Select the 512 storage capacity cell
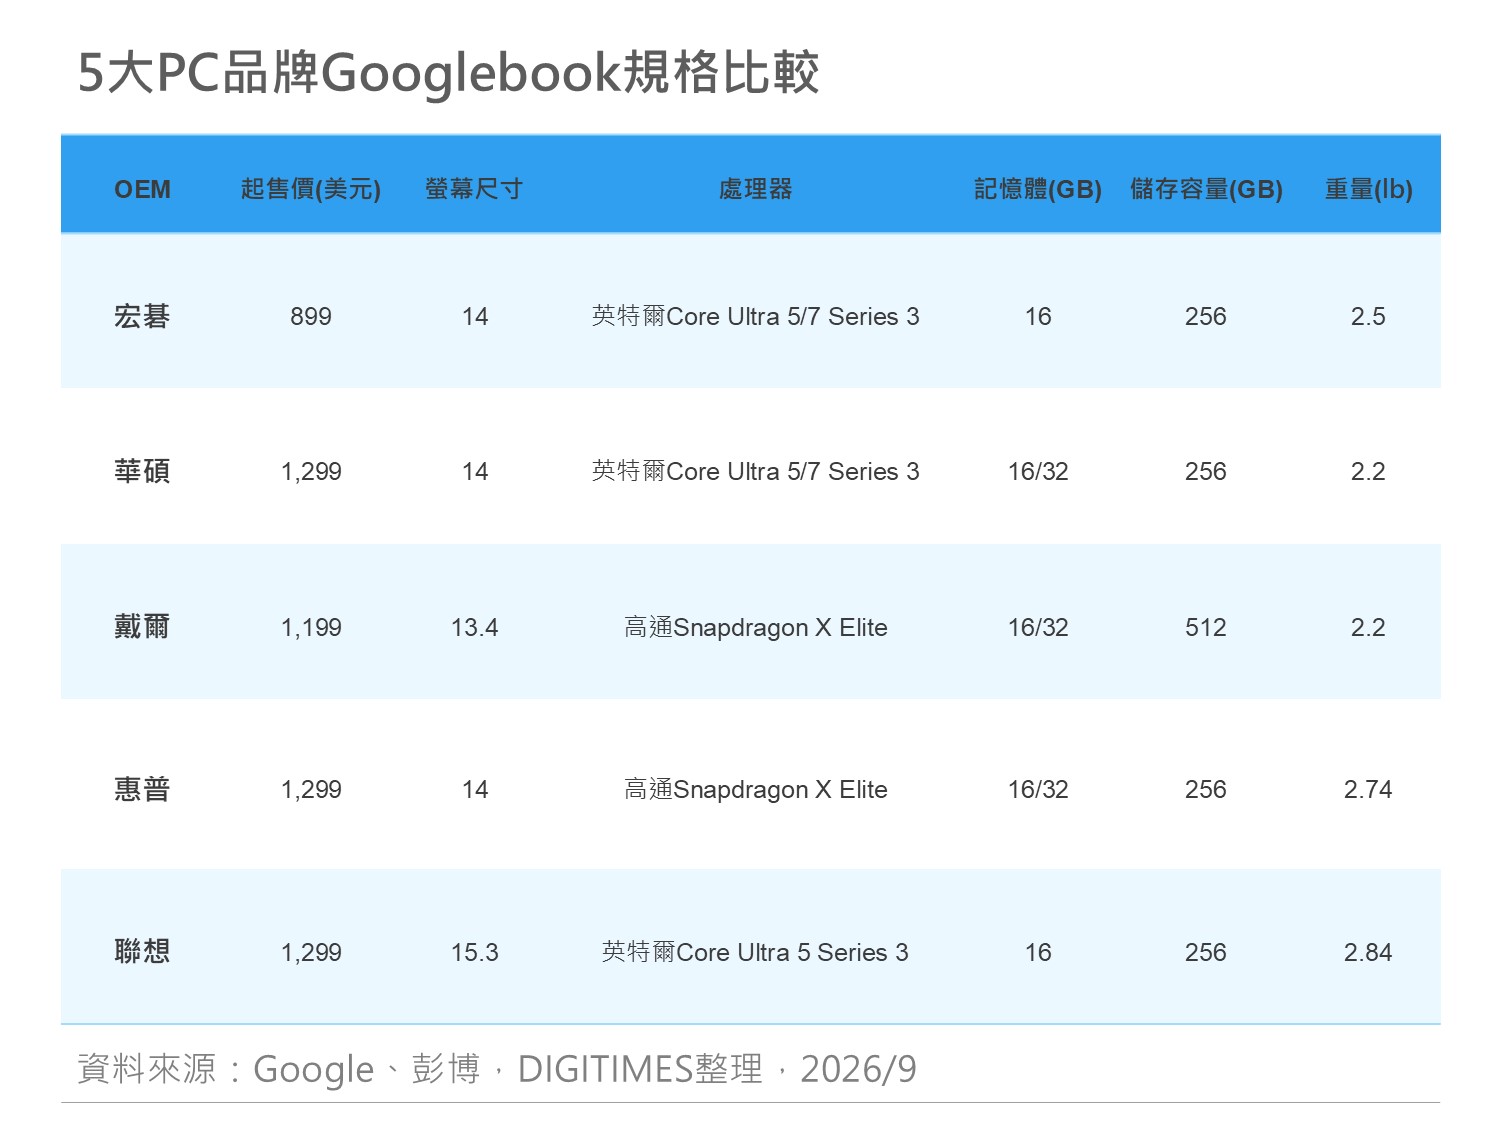Viewport: 1500px width, 1125px height. (x=1205, y=628)
